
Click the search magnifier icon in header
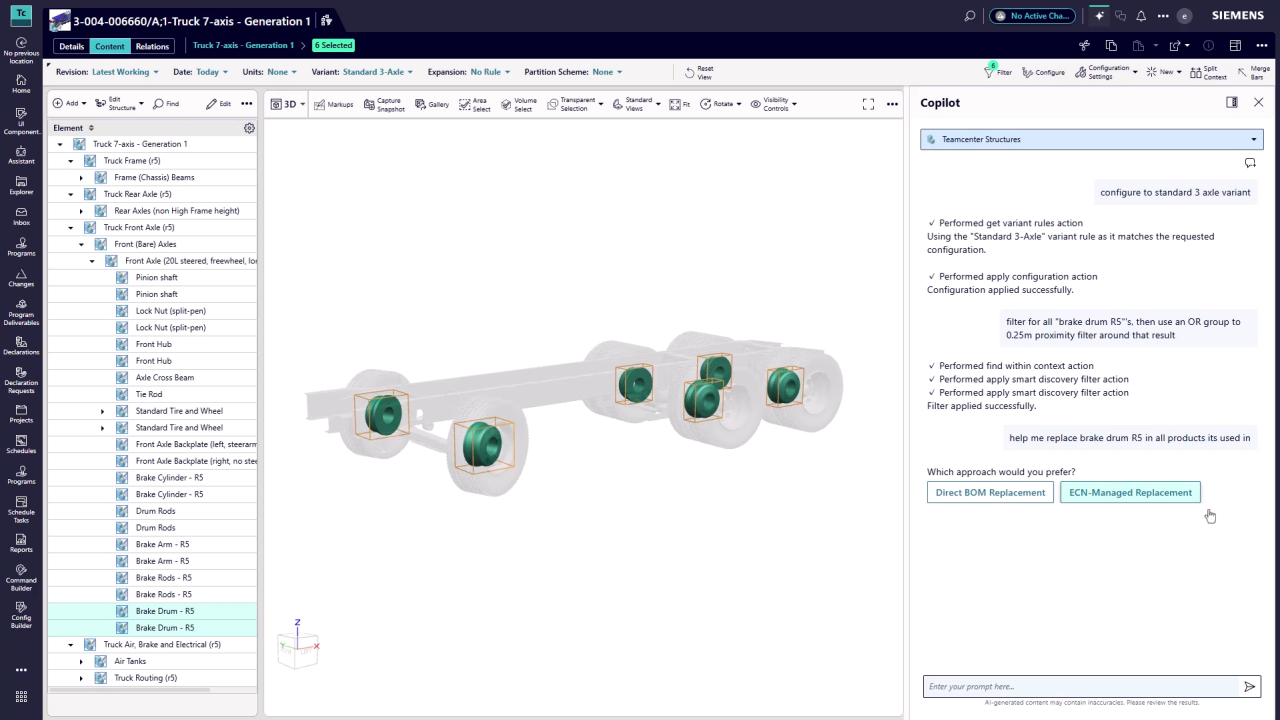(x=969, y=16)
